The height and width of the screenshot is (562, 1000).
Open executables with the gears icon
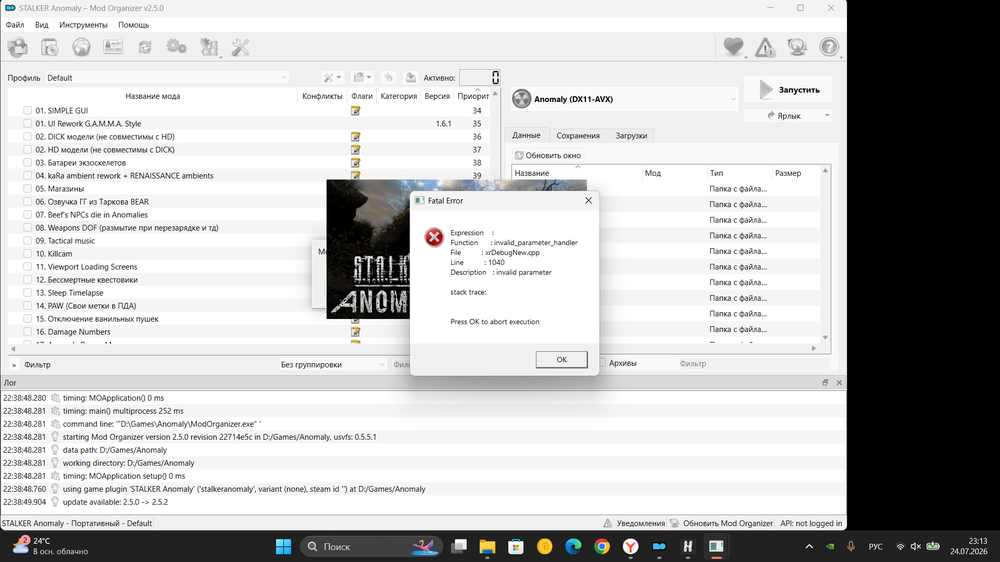[x=177, y=47]
